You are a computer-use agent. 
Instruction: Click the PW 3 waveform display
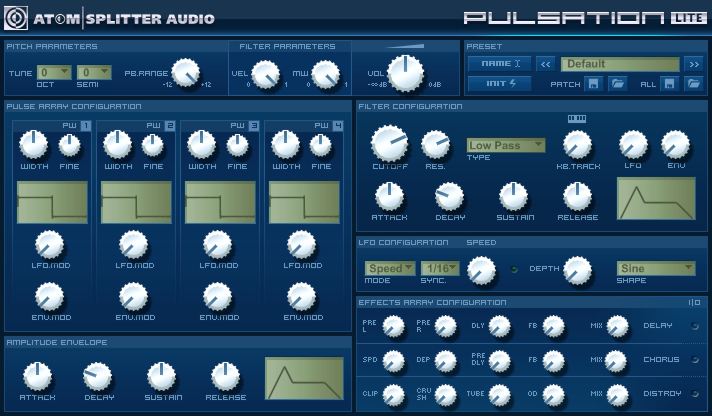pos(220,202)
